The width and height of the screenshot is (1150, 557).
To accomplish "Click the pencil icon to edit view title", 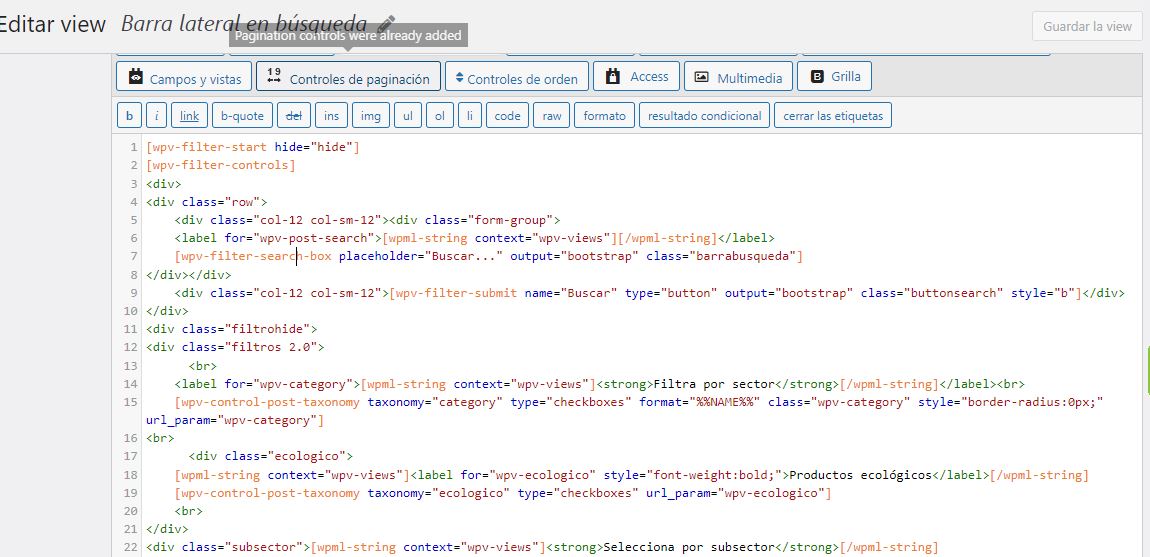I will pyautogui.click(x=386, y=22).
